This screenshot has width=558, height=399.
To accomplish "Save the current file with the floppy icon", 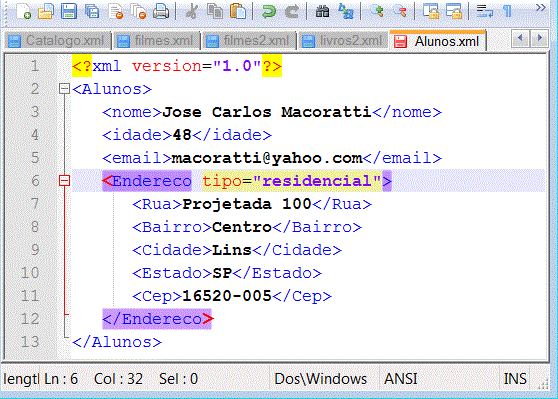I will tap(69, 11).
